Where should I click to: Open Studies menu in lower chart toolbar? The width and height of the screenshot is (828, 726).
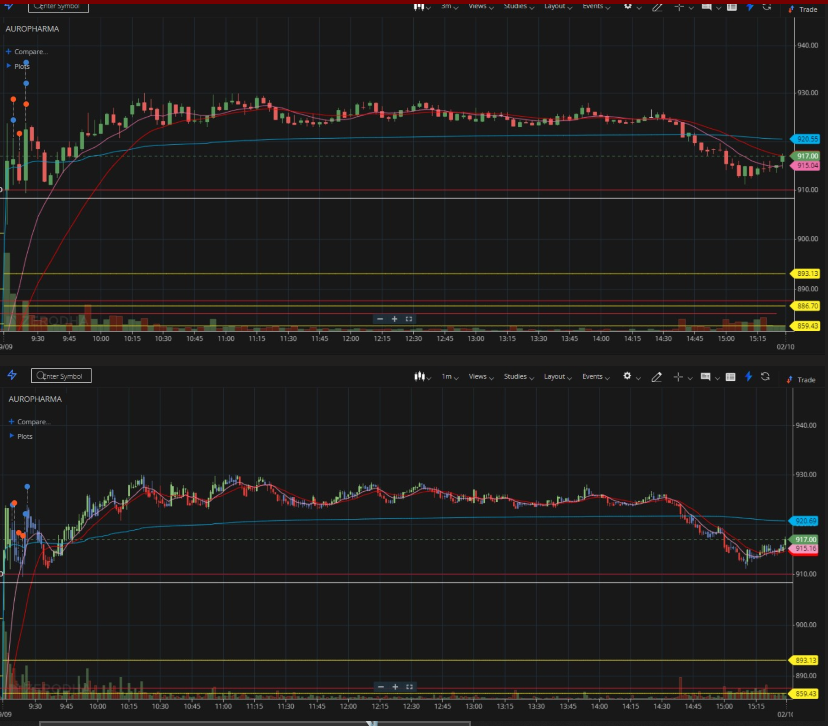(x=519, y=376)
